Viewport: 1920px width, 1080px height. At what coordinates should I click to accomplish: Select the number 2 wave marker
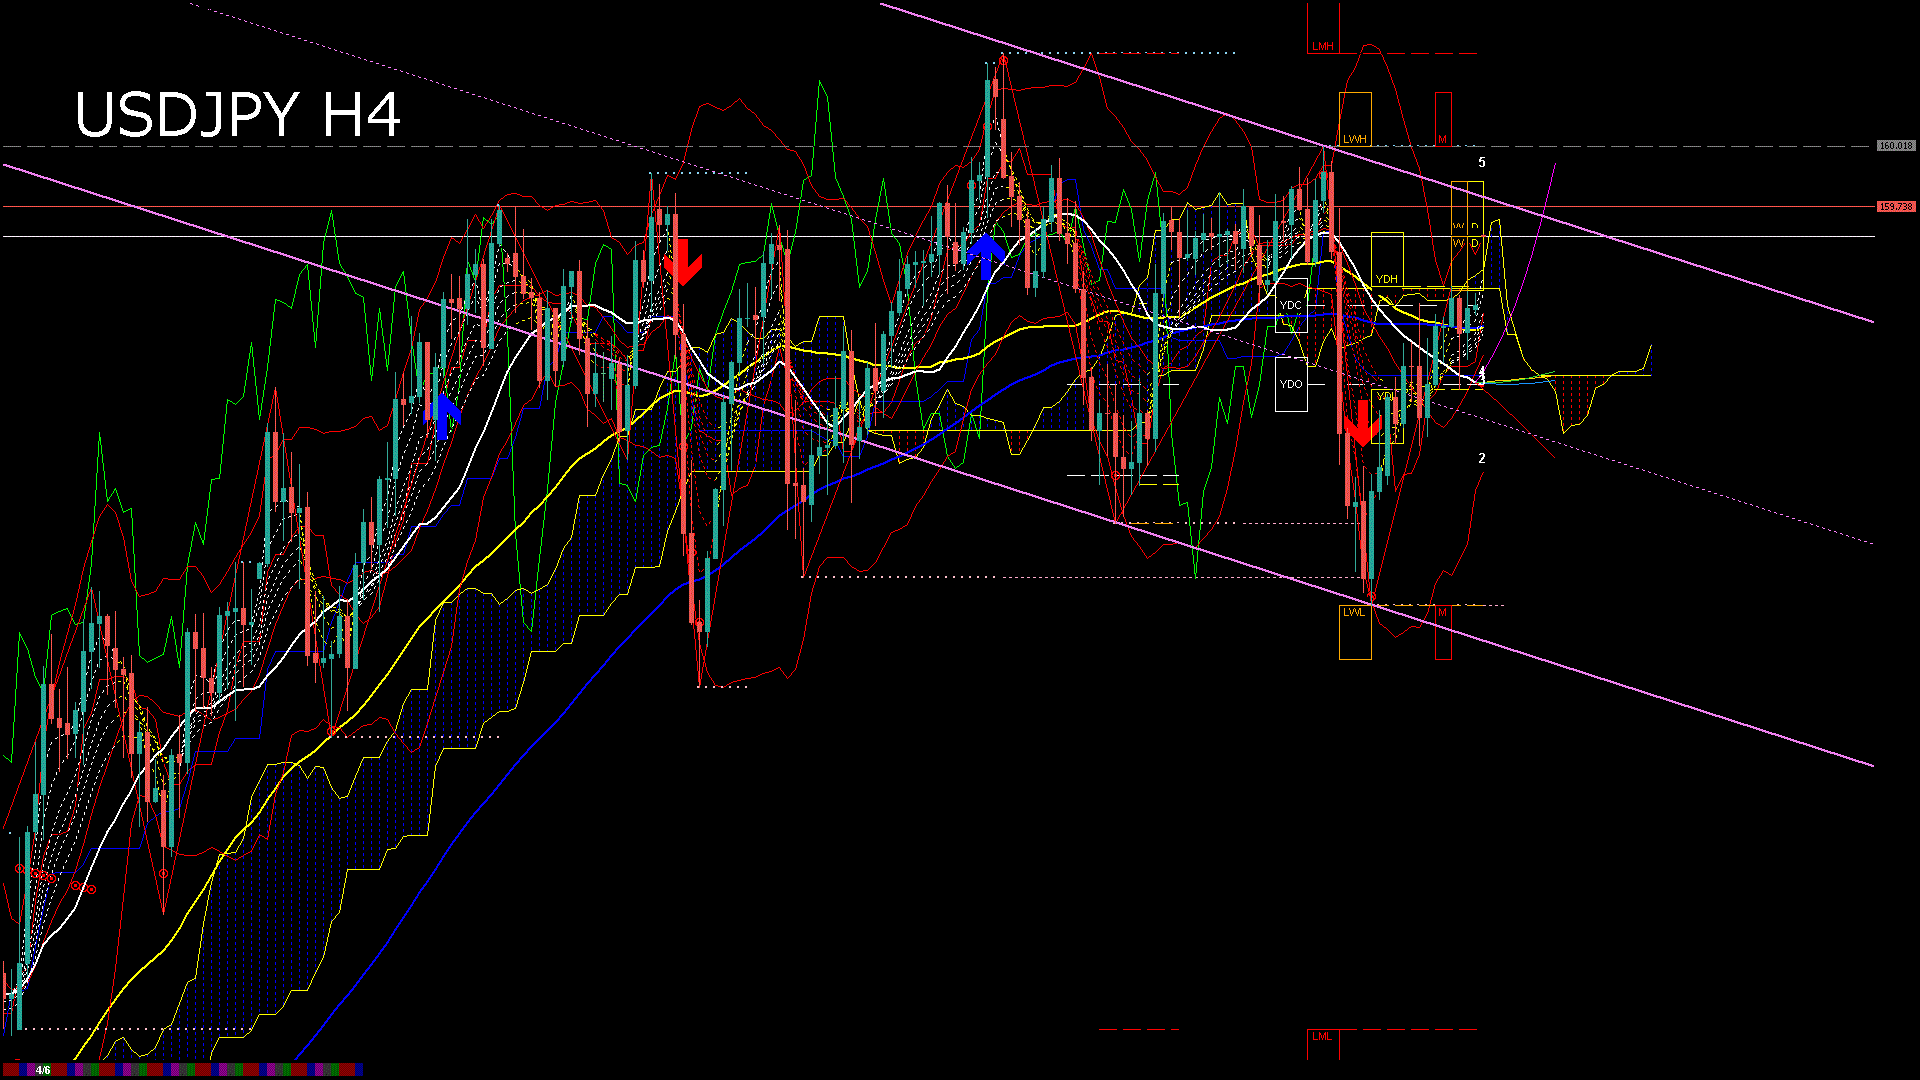pyautogui.click(x=1482, y=459)
